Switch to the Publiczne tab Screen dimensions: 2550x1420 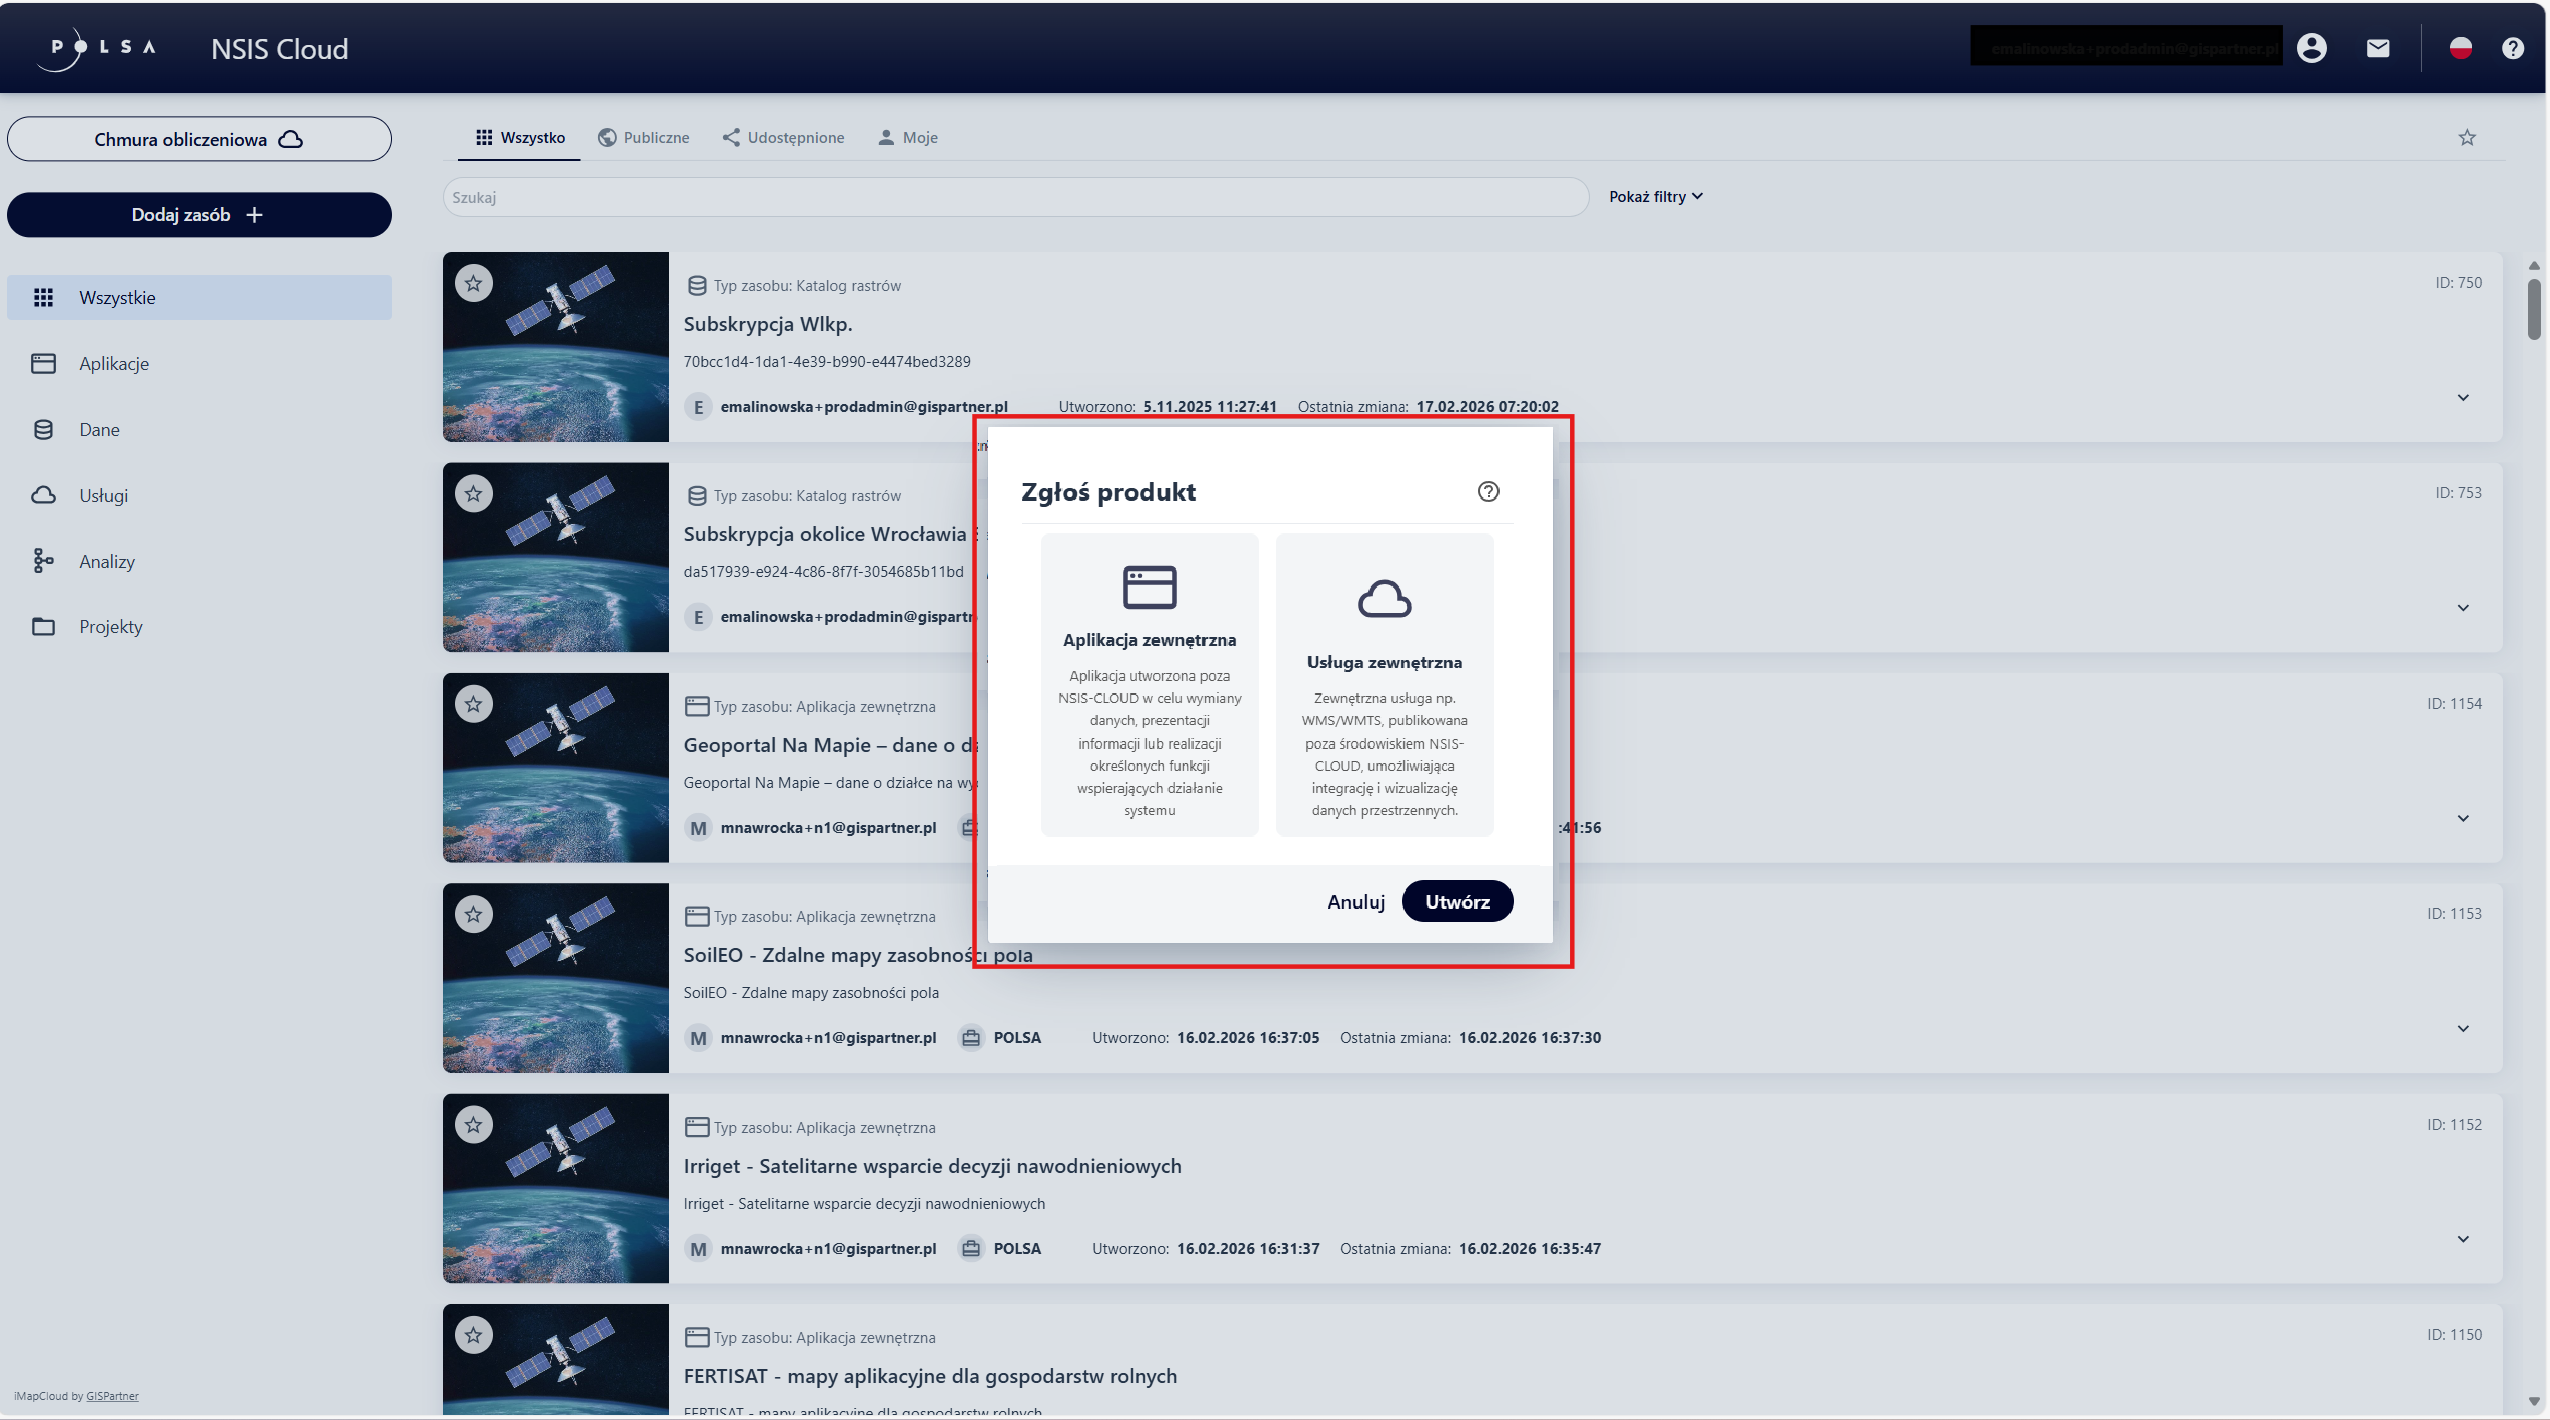[644, 138]
